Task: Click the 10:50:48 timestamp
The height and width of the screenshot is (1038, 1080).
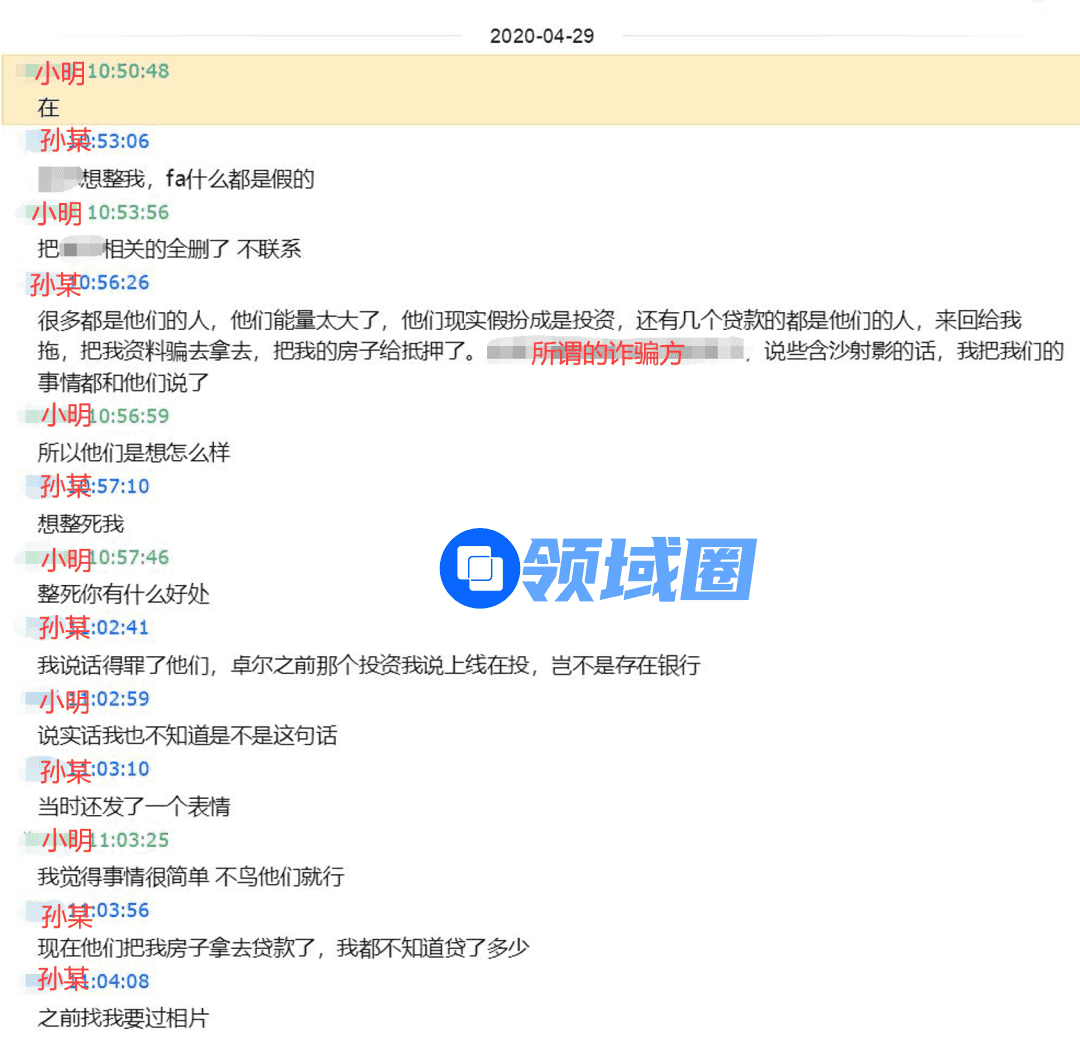Action: [128, 71]
